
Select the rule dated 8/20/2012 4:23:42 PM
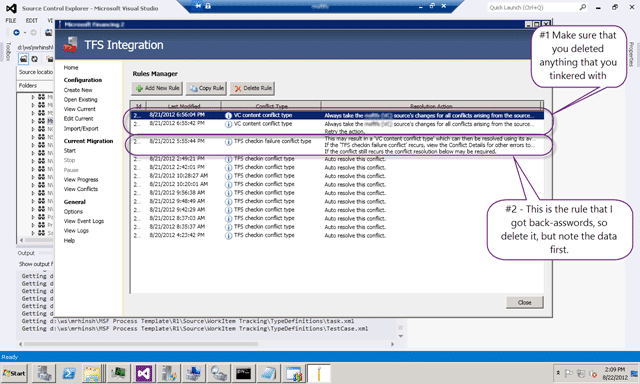(337, 235)
